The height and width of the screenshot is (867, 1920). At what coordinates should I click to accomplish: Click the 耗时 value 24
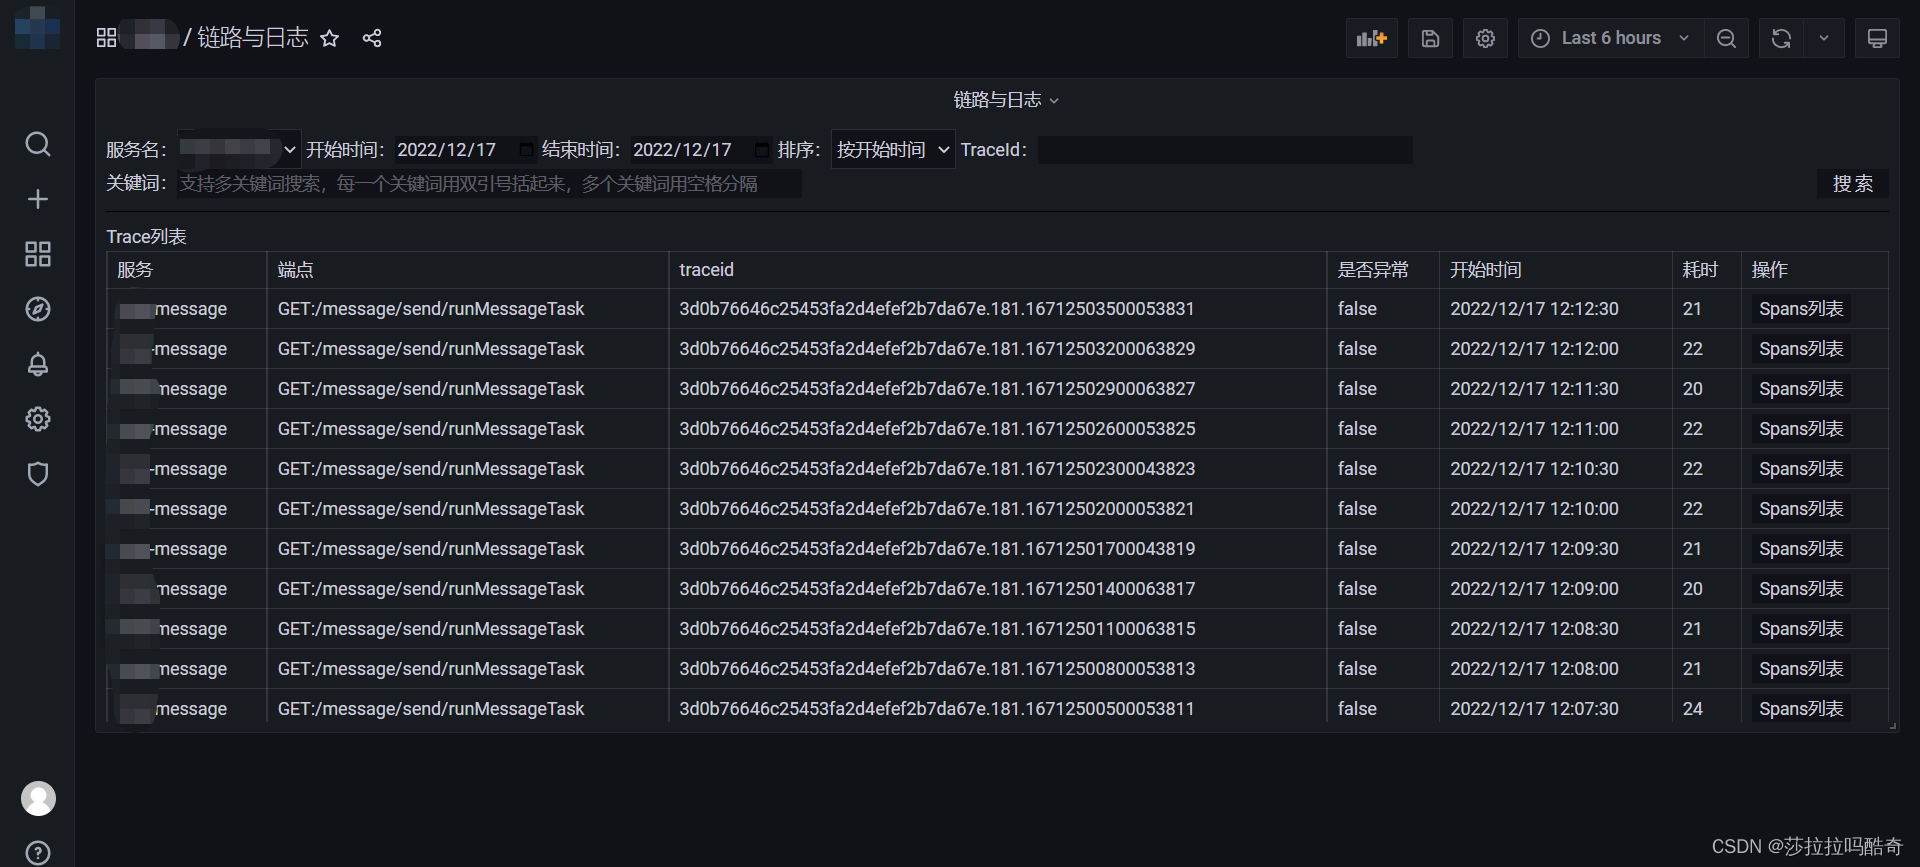pyautogui.click(x=1692, y=709)
